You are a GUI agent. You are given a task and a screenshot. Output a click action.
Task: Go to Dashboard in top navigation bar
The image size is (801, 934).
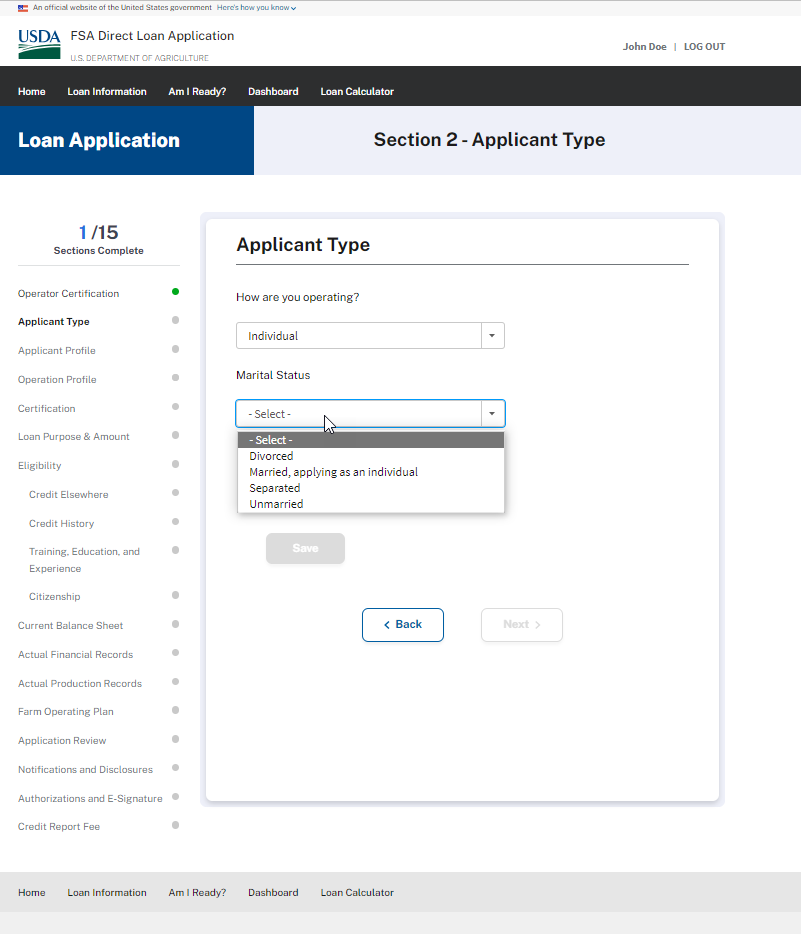coord(273,92)
